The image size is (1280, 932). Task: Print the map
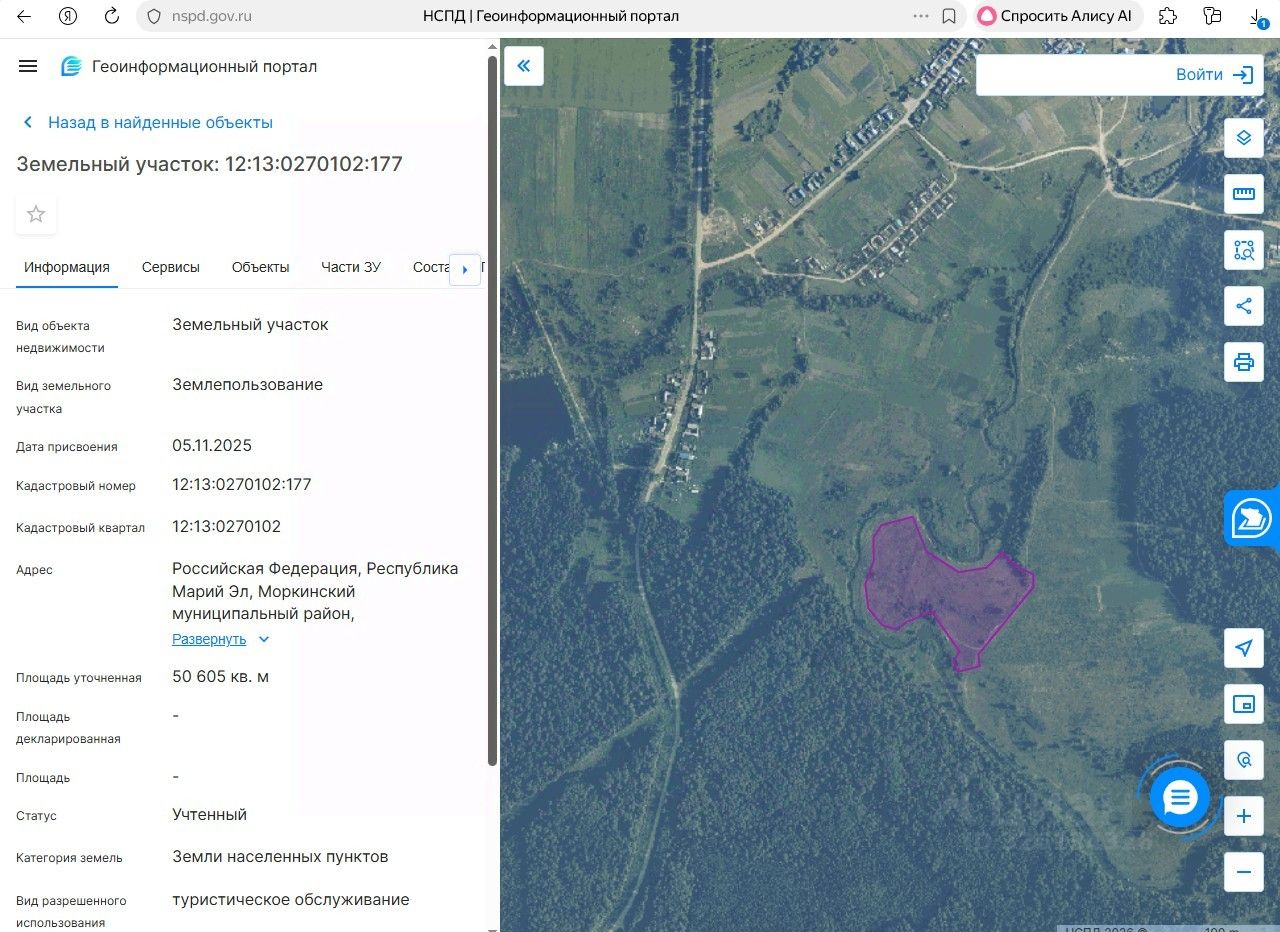[1244, 362]
